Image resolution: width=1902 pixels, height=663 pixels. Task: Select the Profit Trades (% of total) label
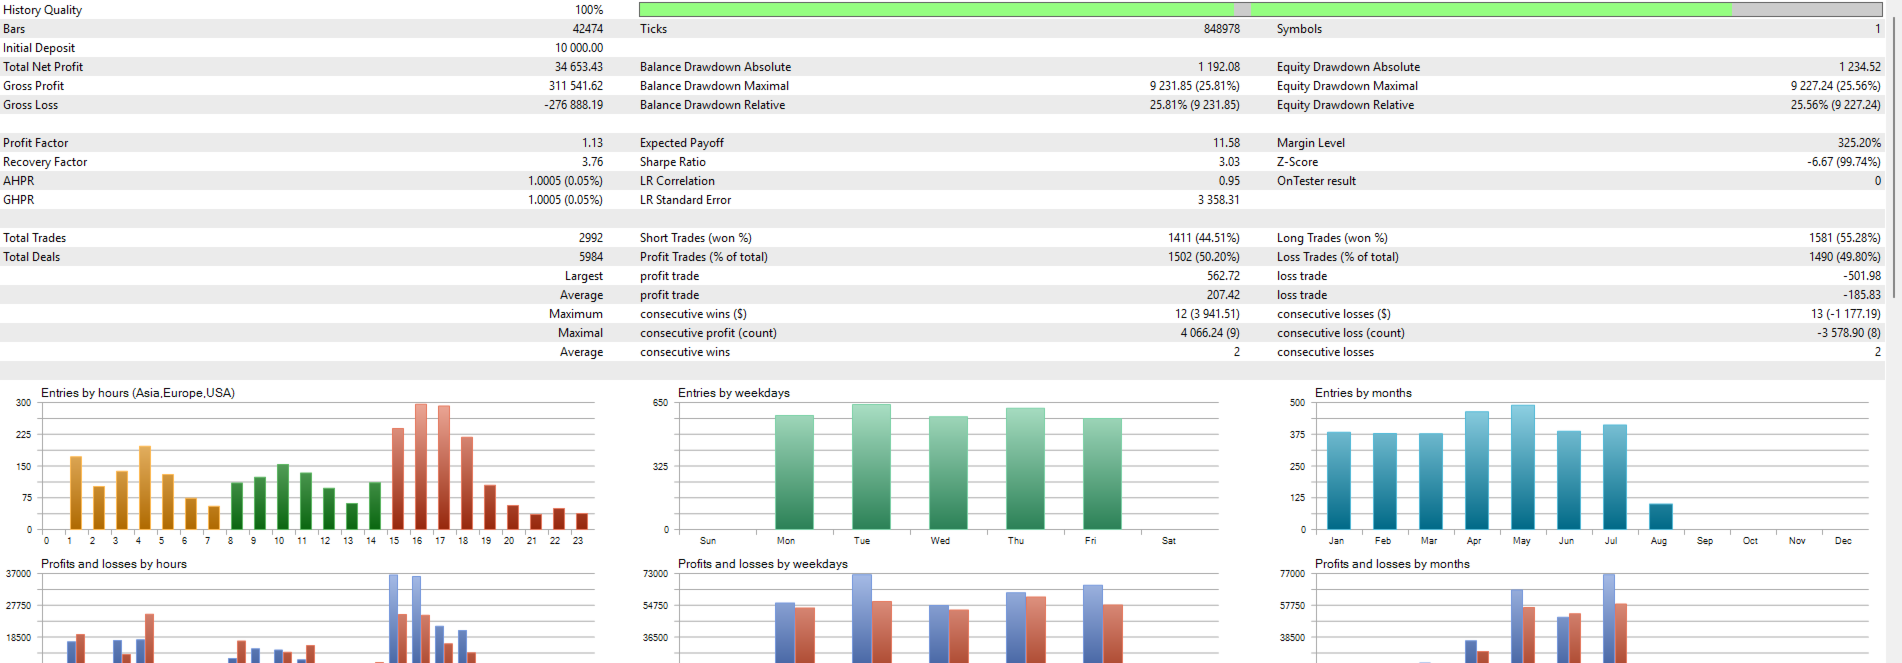click(x=704, y=257)
